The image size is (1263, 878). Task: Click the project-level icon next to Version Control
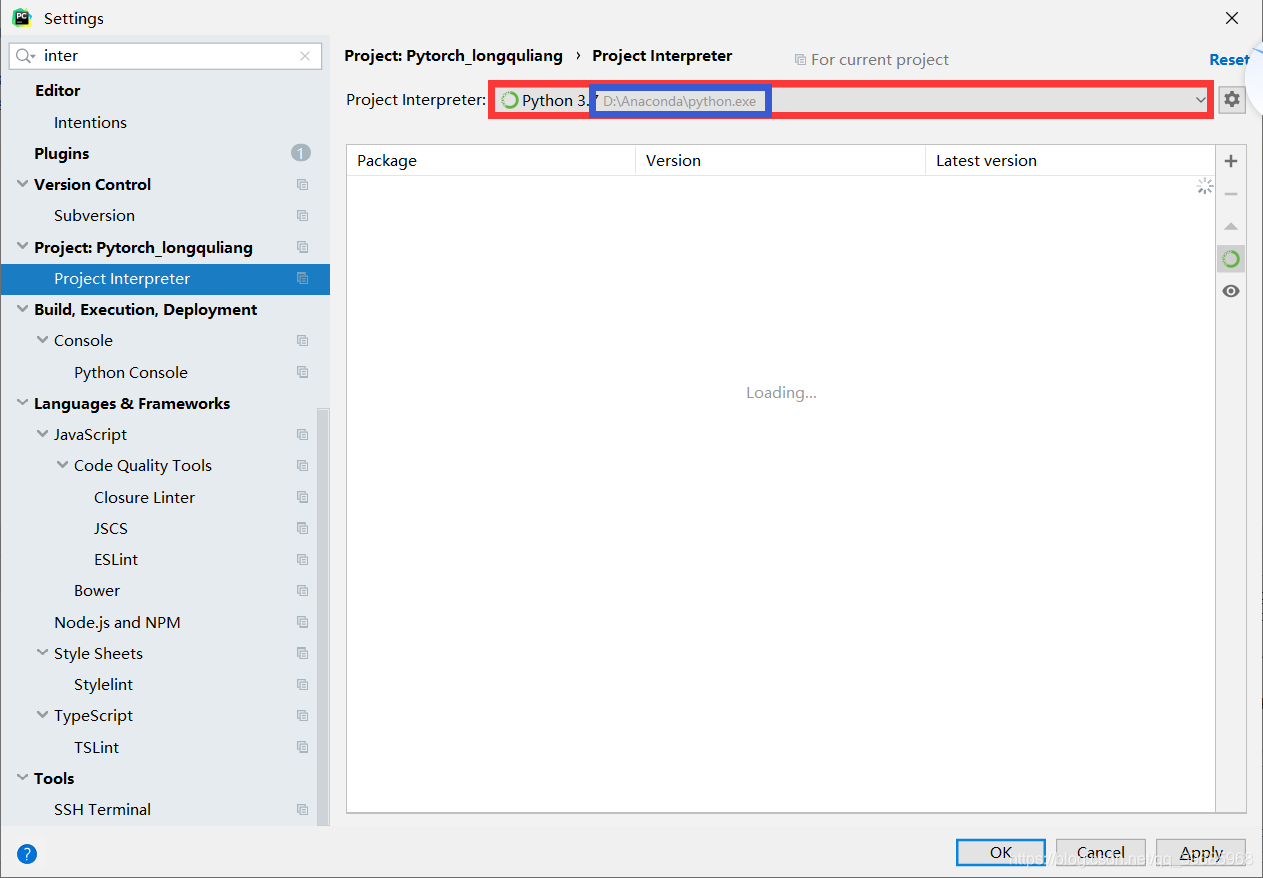point(302,185)
